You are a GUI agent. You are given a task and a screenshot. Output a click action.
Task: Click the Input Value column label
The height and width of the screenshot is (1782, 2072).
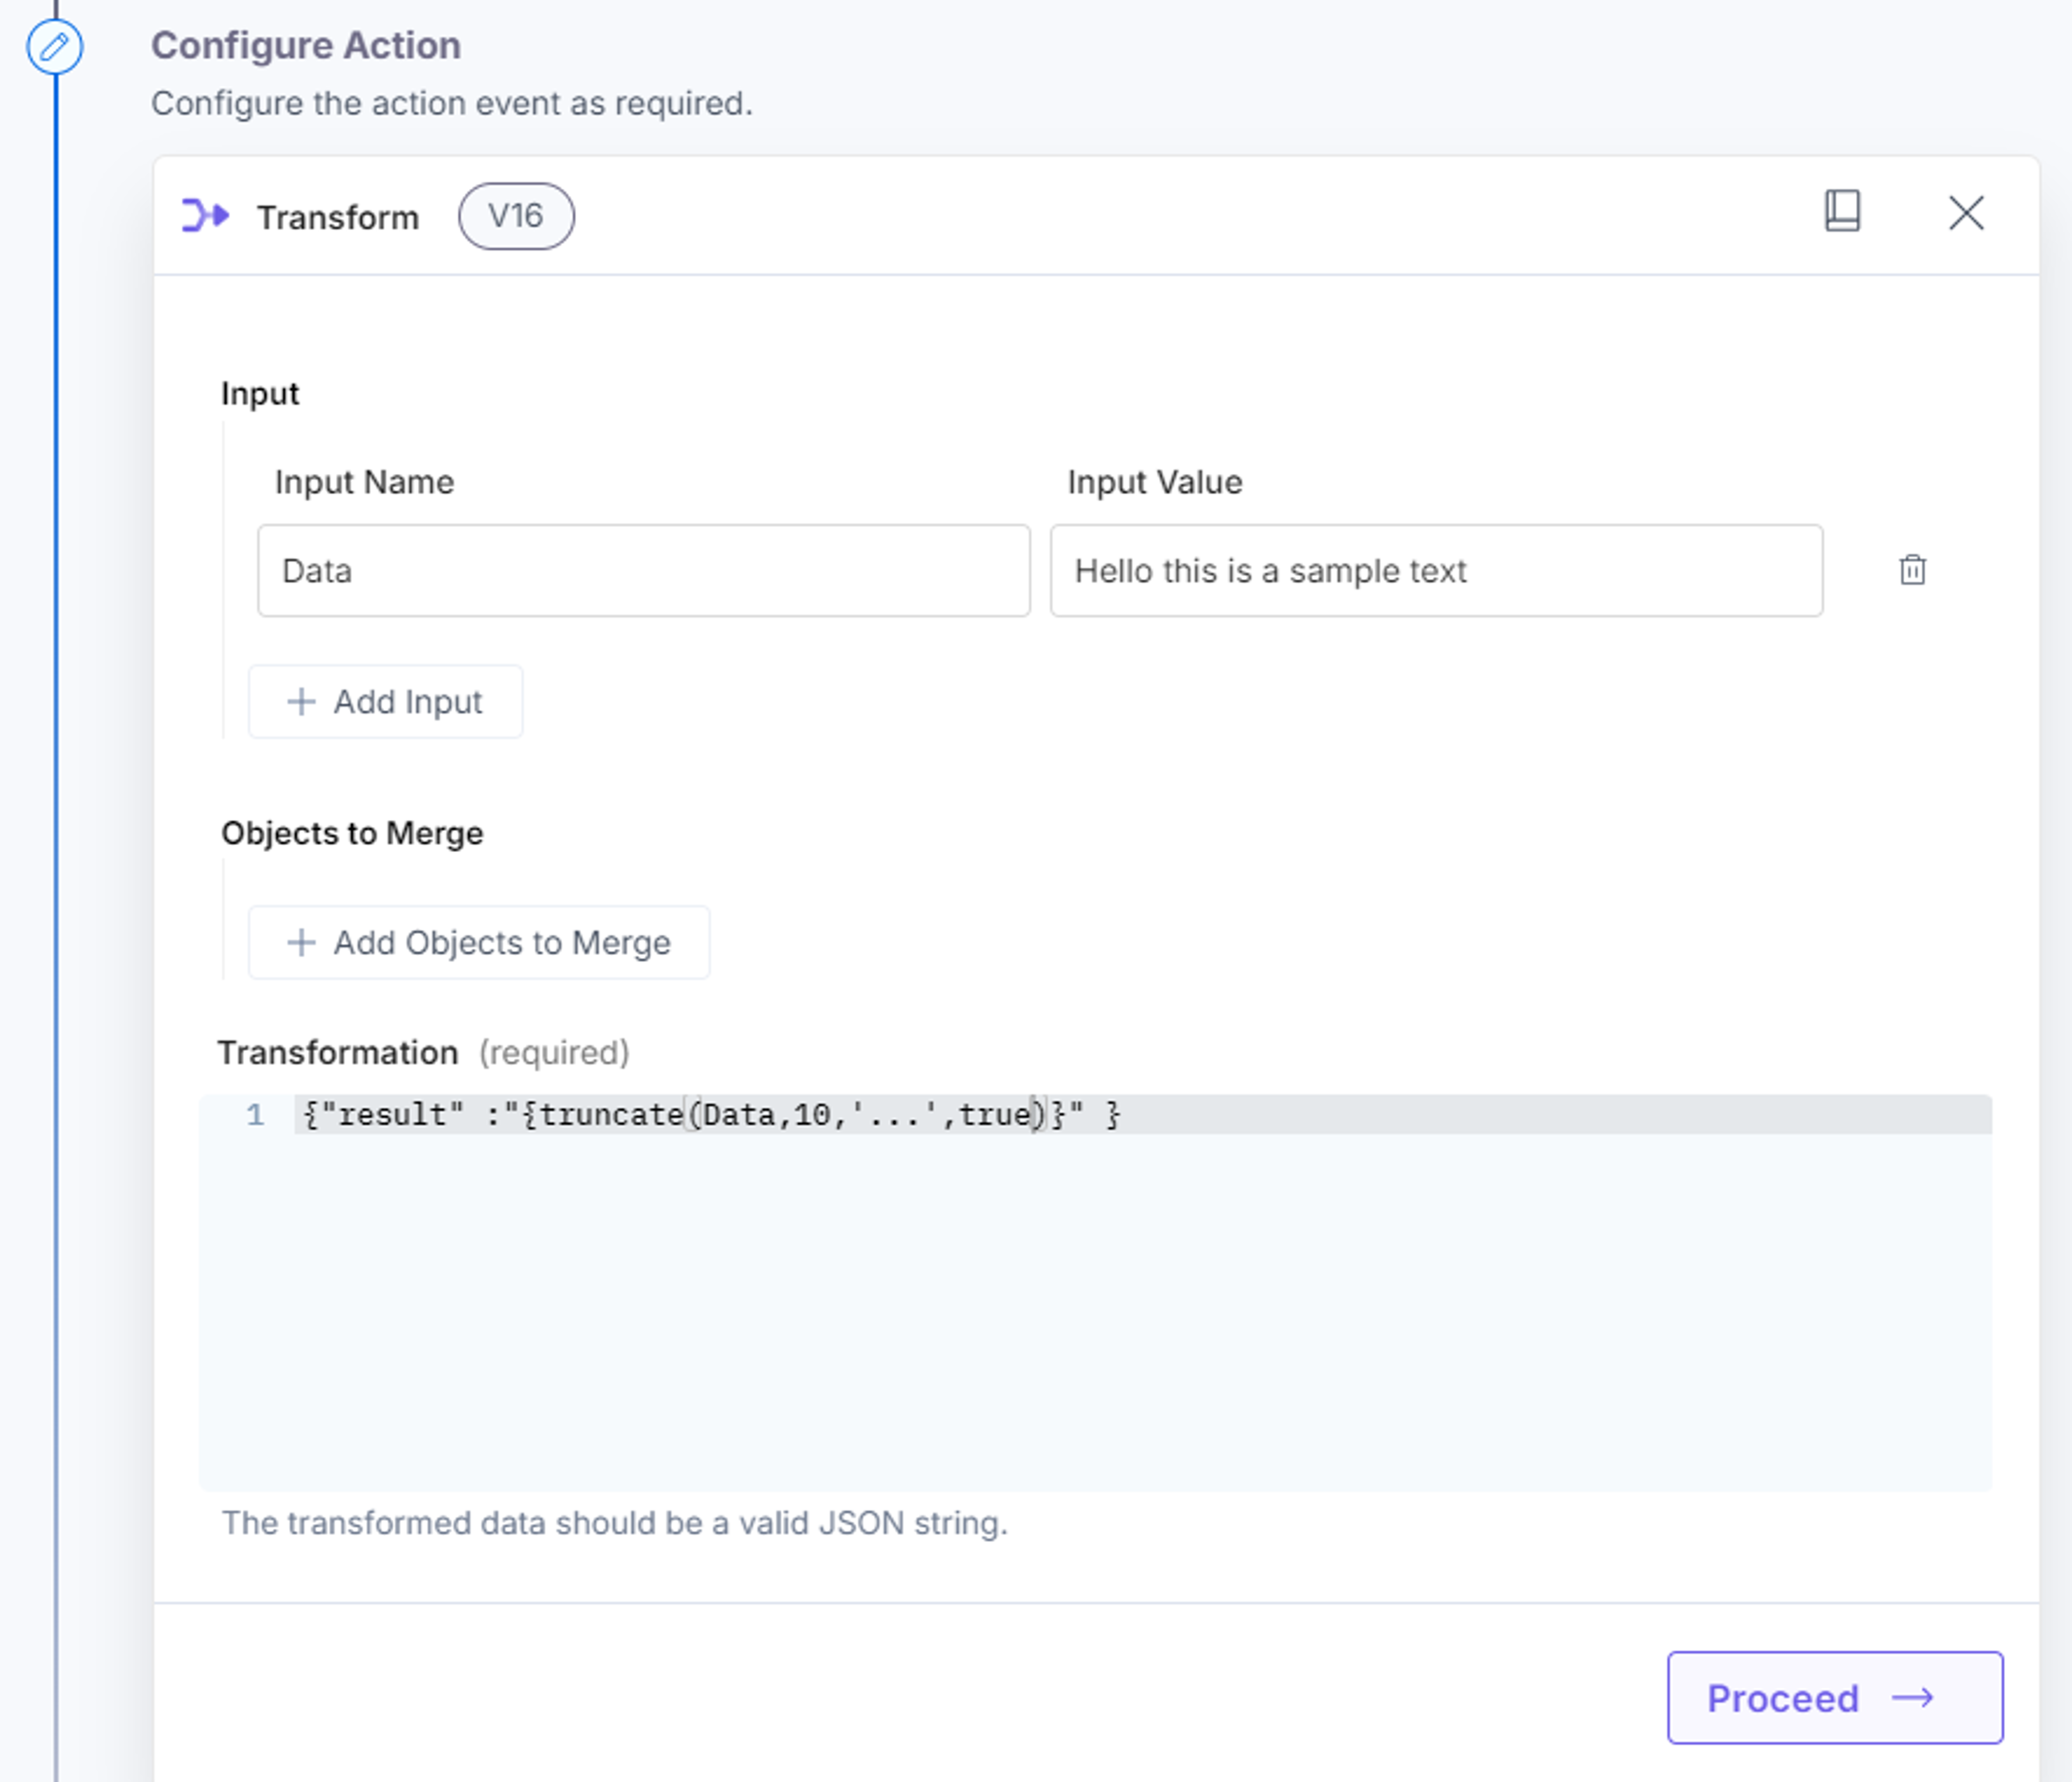tap(1155, 483)
